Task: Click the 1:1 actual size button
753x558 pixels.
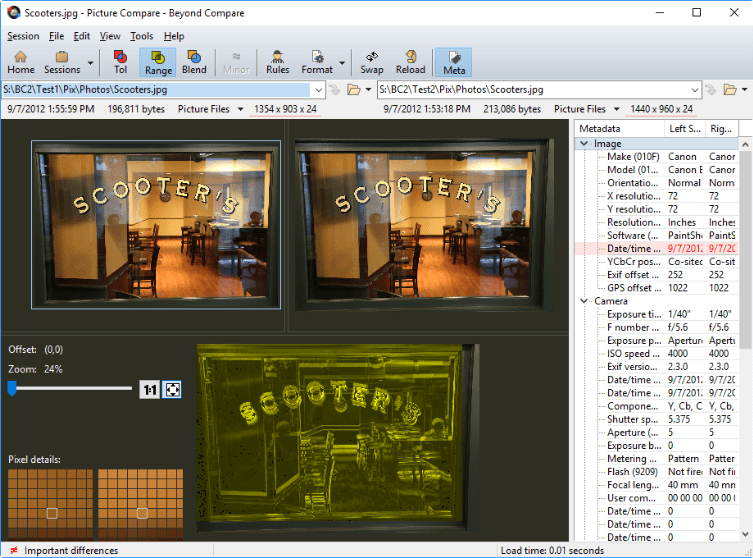Action: 150,390
